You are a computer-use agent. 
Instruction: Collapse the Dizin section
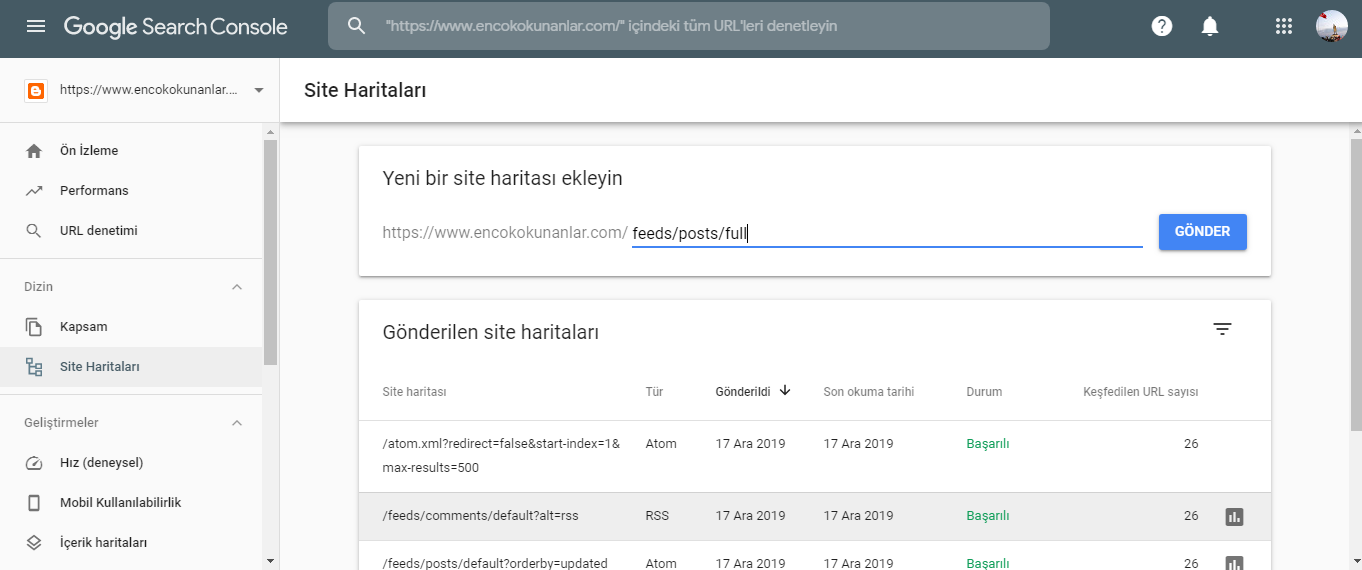[237, 287]
